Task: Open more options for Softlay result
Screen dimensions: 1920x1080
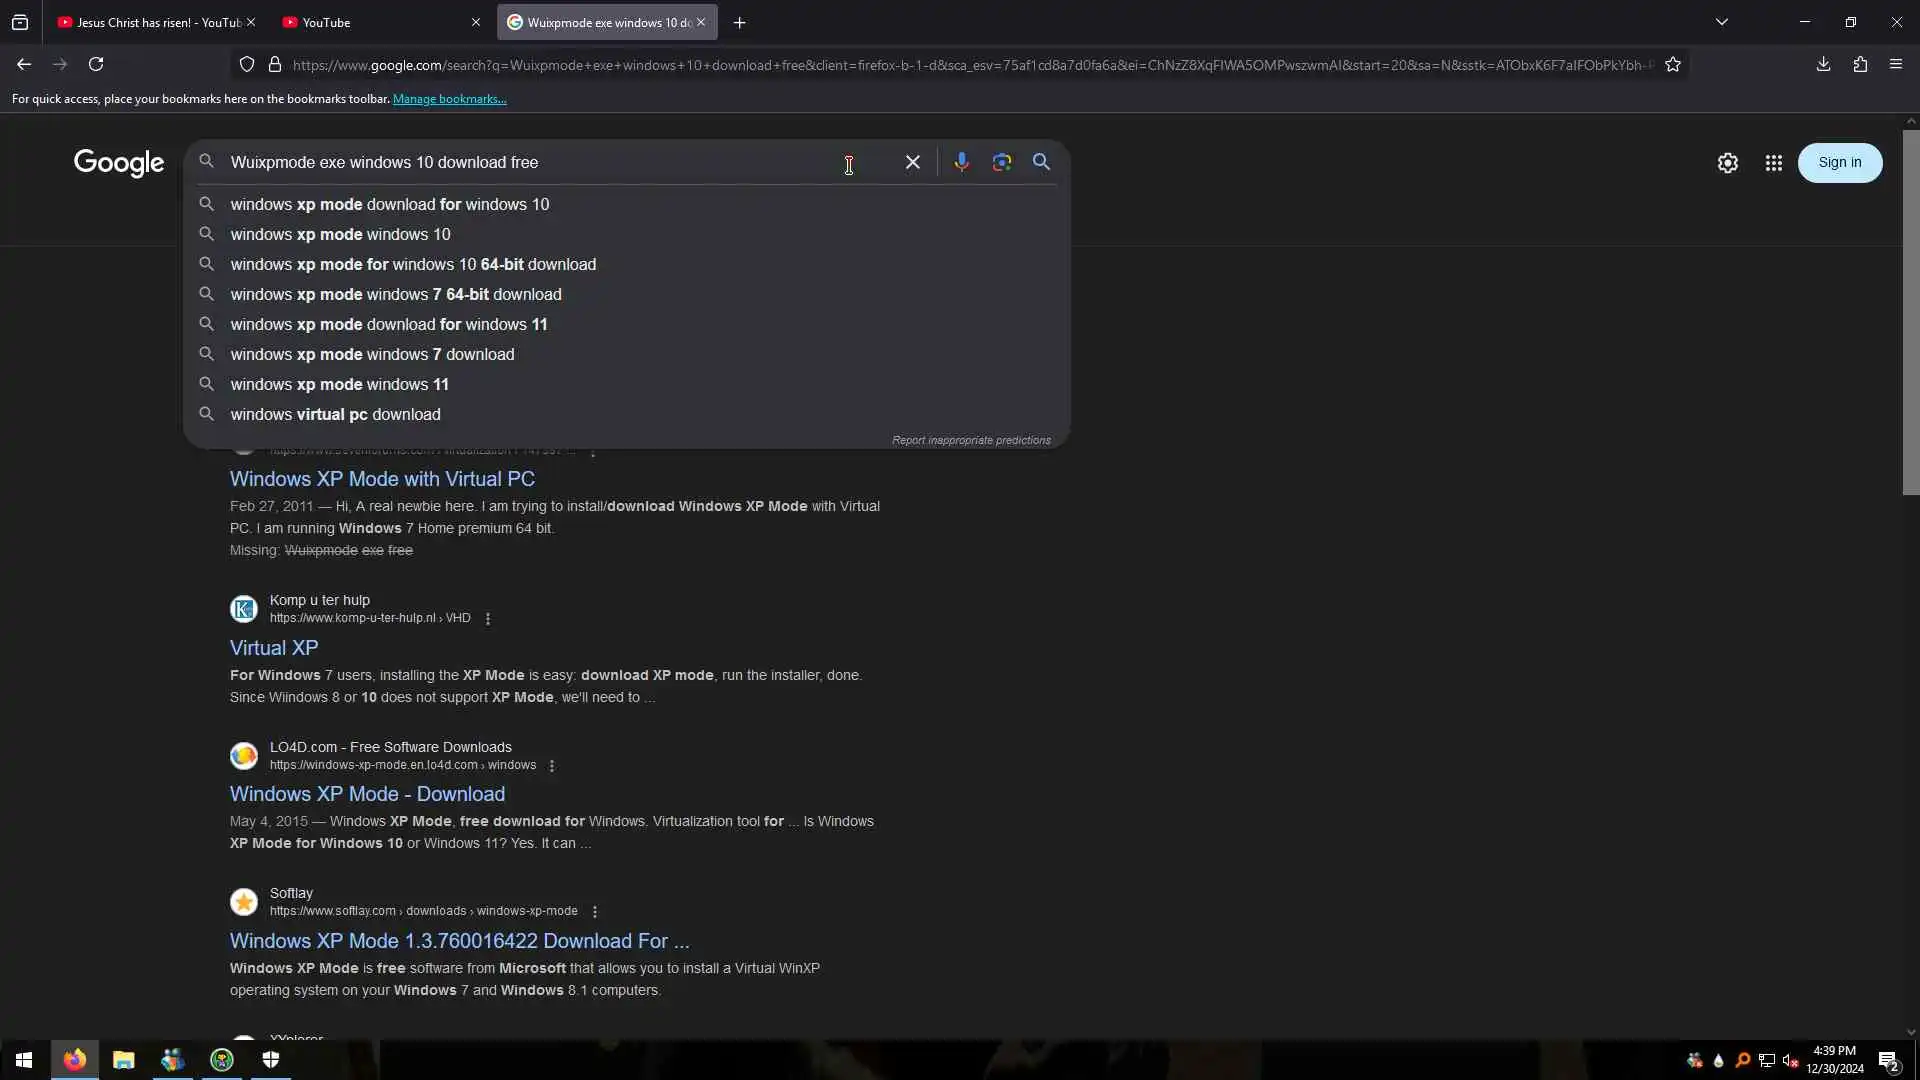Action: point(595,912)
